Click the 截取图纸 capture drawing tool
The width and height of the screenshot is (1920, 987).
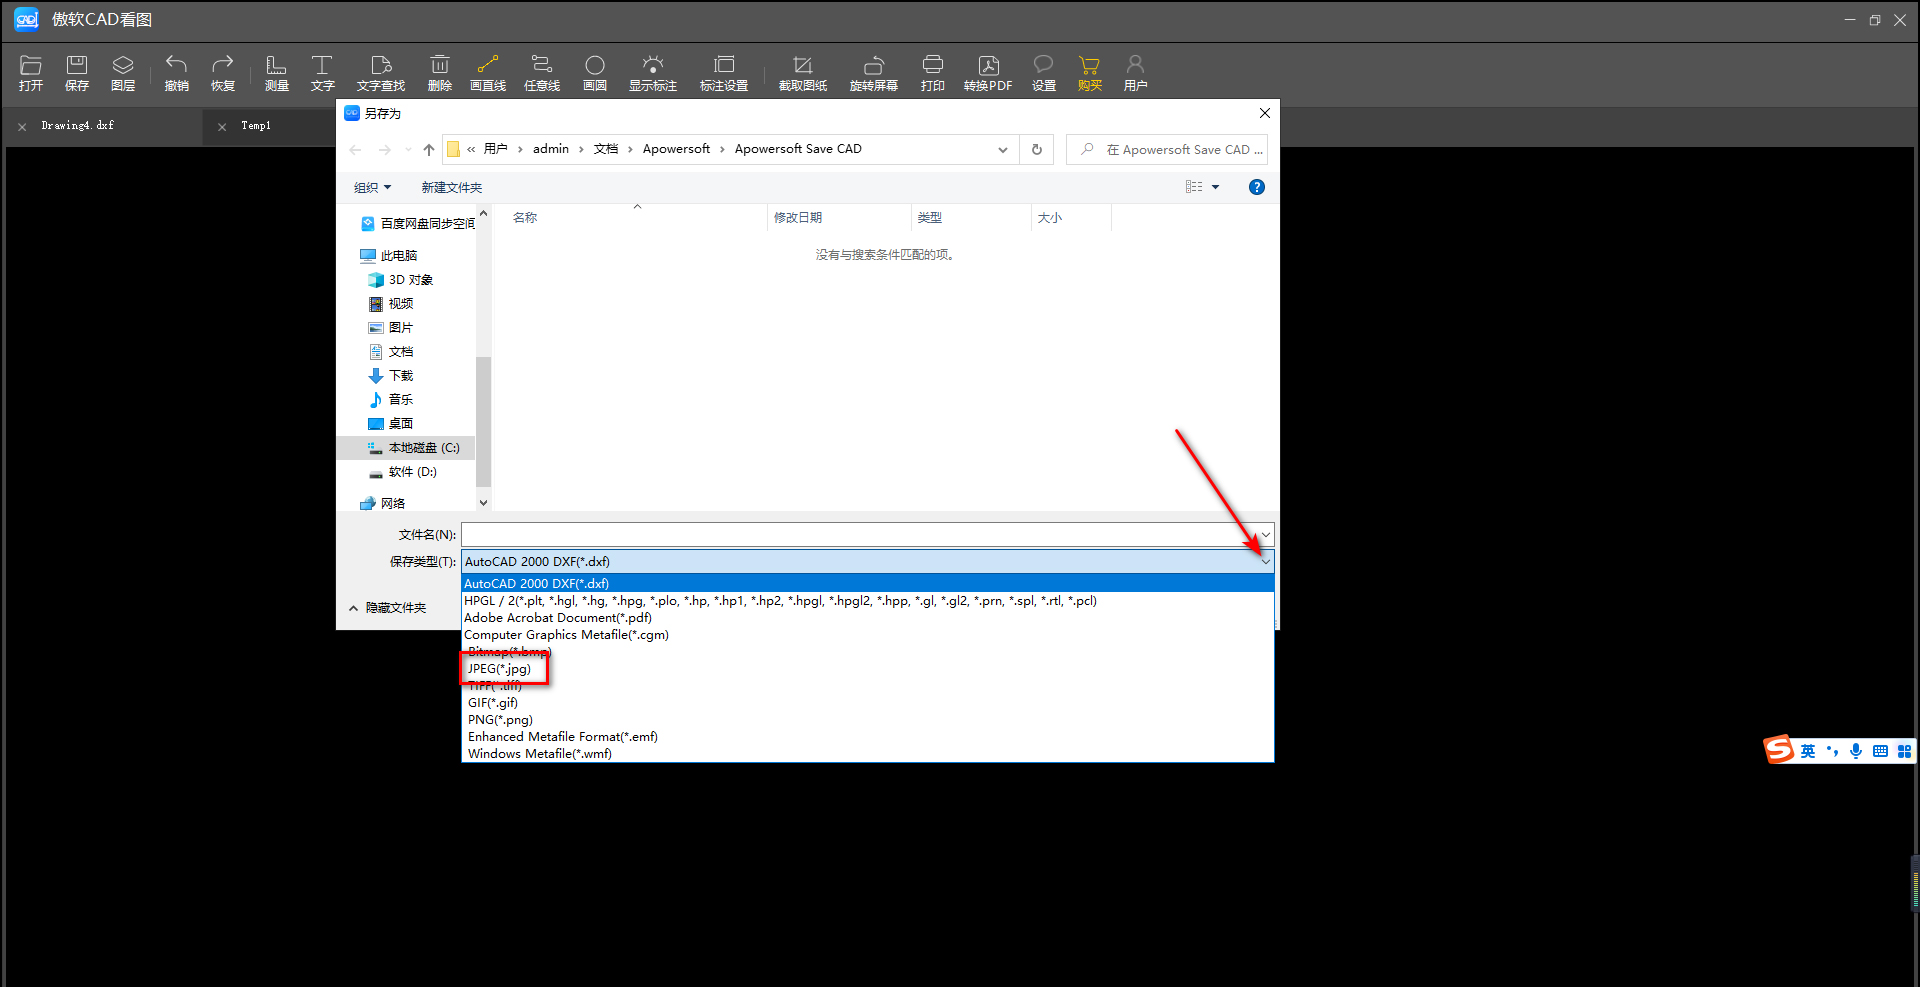(x=803, y=73)
